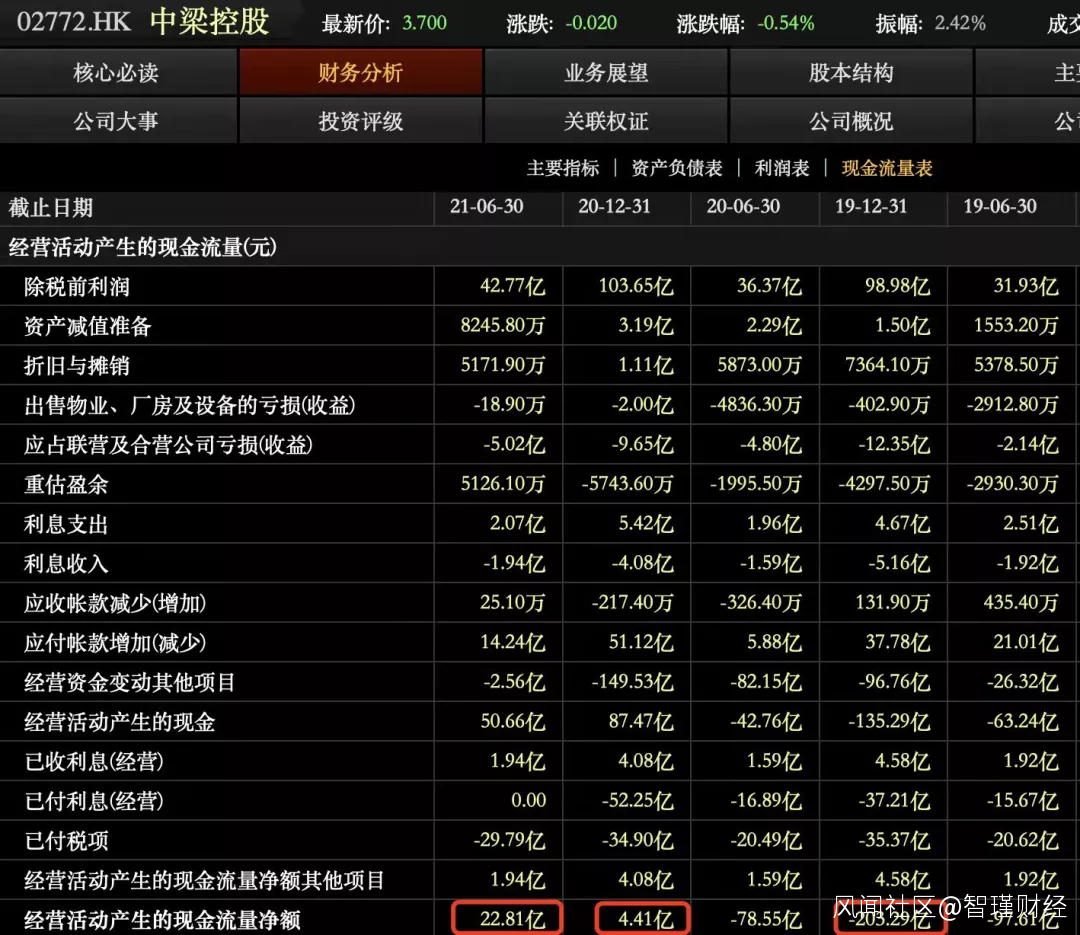This screenshot has width=1080, height=935.
Task: Select the 重估盈余 row label
Action: tap(66, 484)
